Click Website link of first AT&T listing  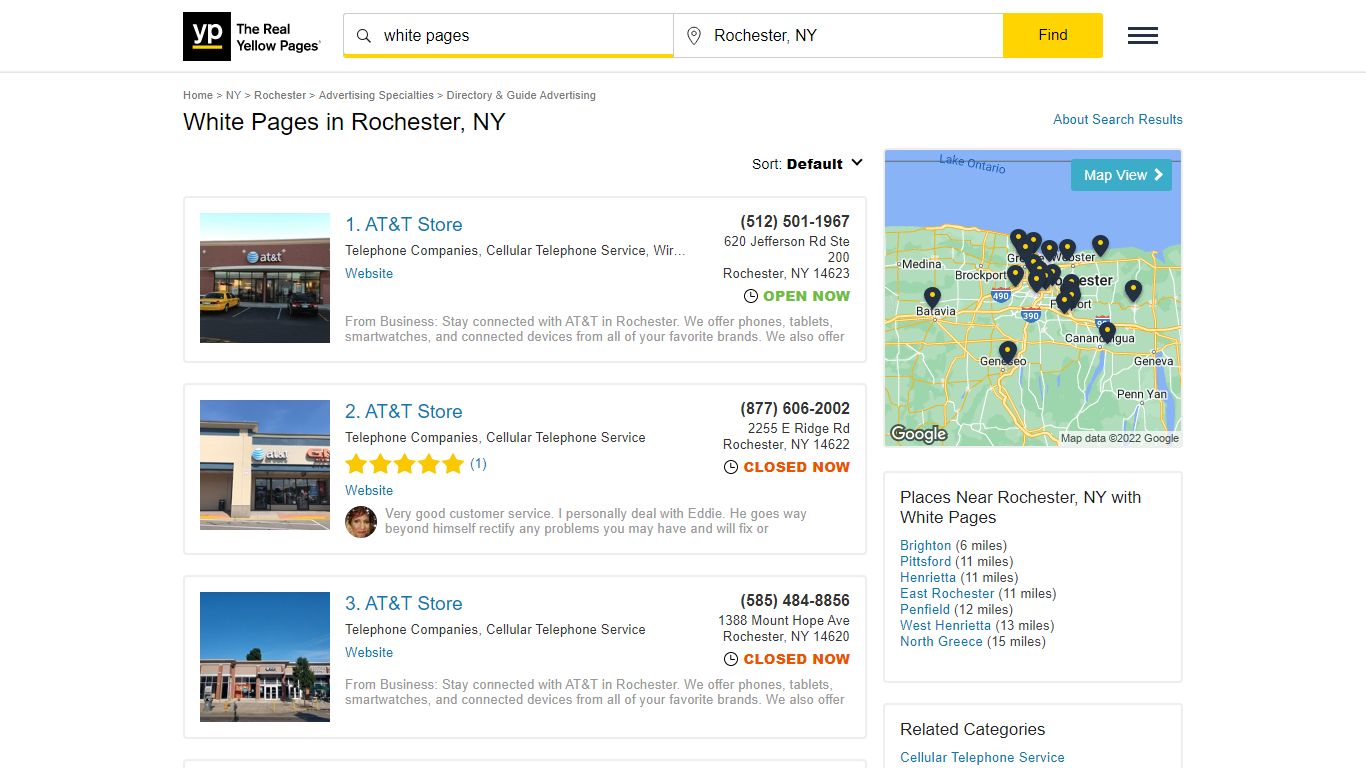[369, 274]
